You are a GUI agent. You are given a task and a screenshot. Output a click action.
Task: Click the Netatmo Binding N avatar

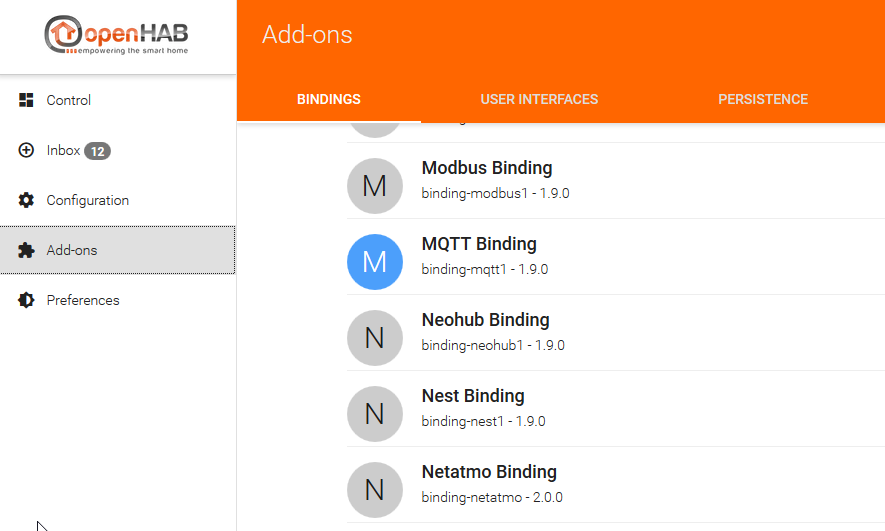point(375,490)
